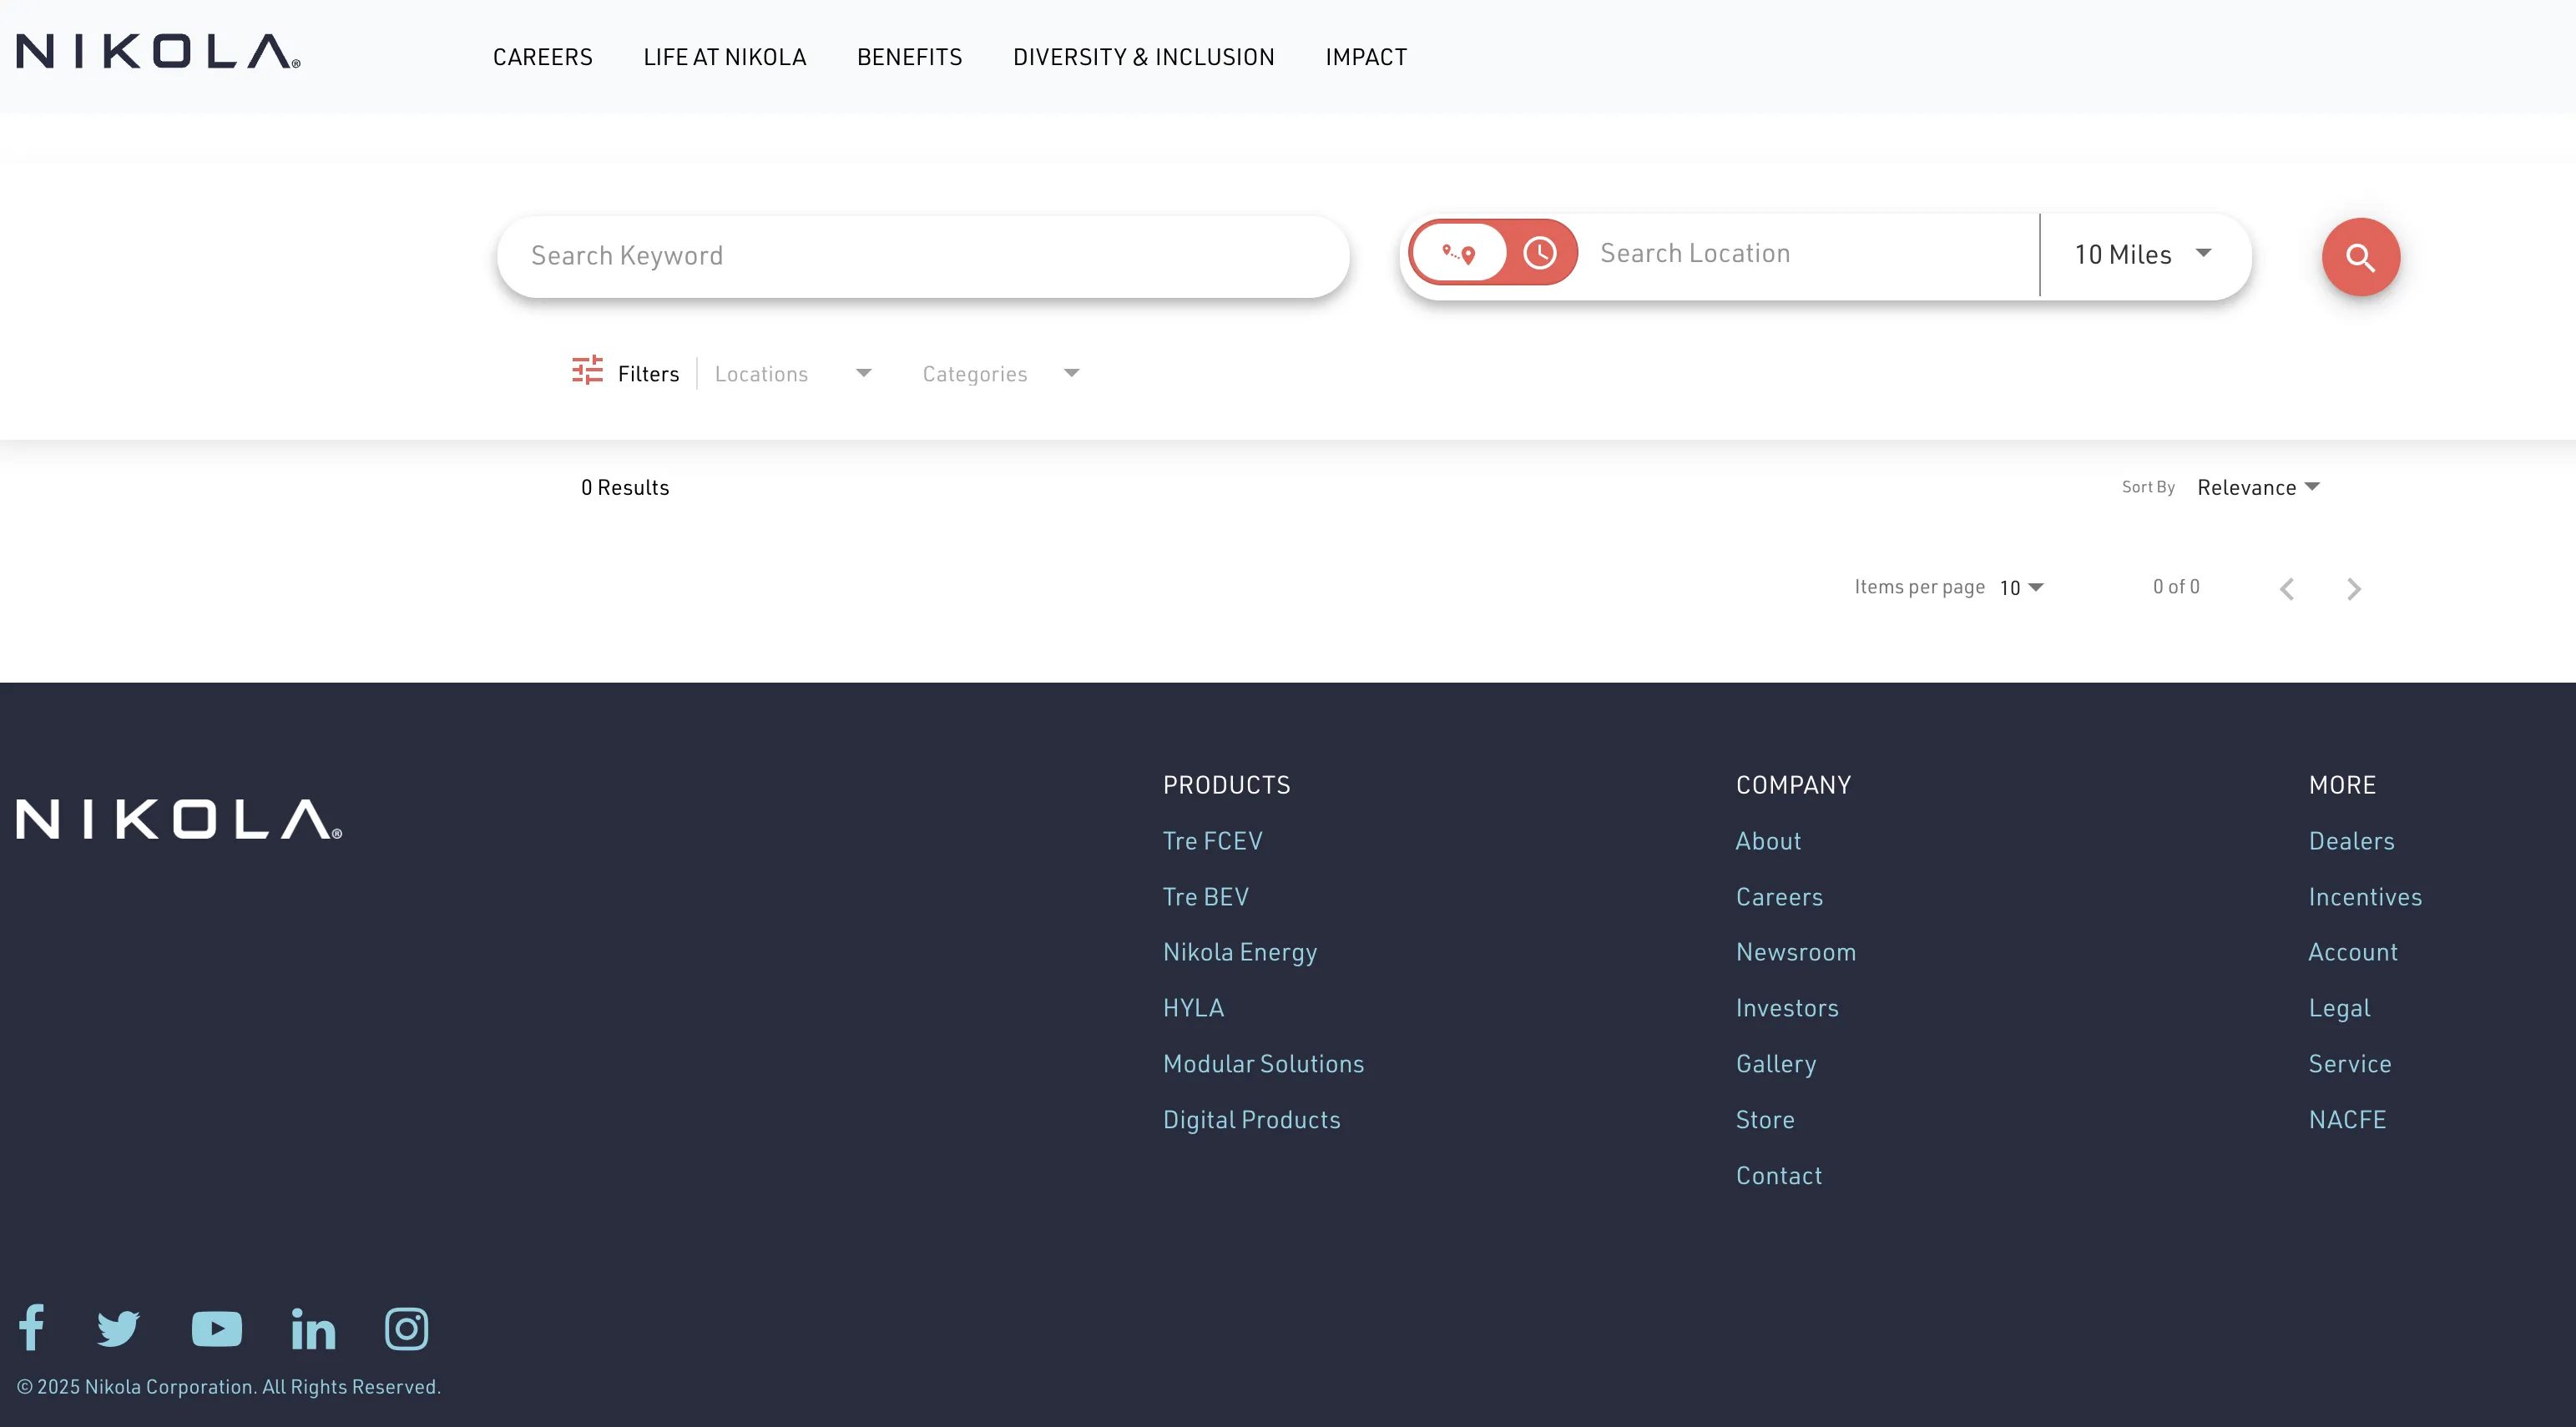Screen dimensions: 2576x1427
Task: Open the Digital Products link
Action: [x=1251, y=1120]
